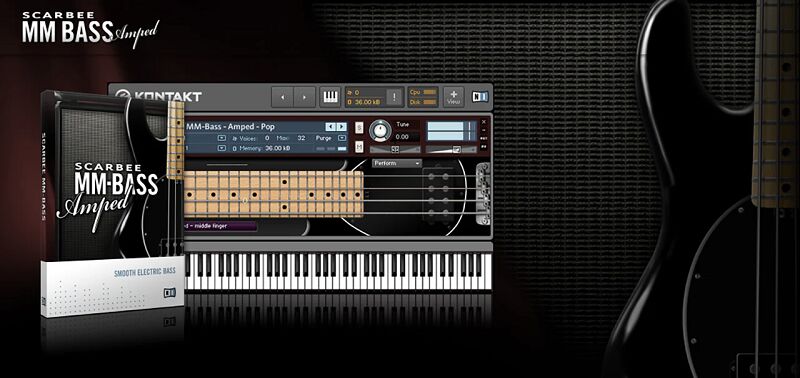Adjust the volume slider under level meters
Viewport: 800px width, 378px height.
[452, 149]
